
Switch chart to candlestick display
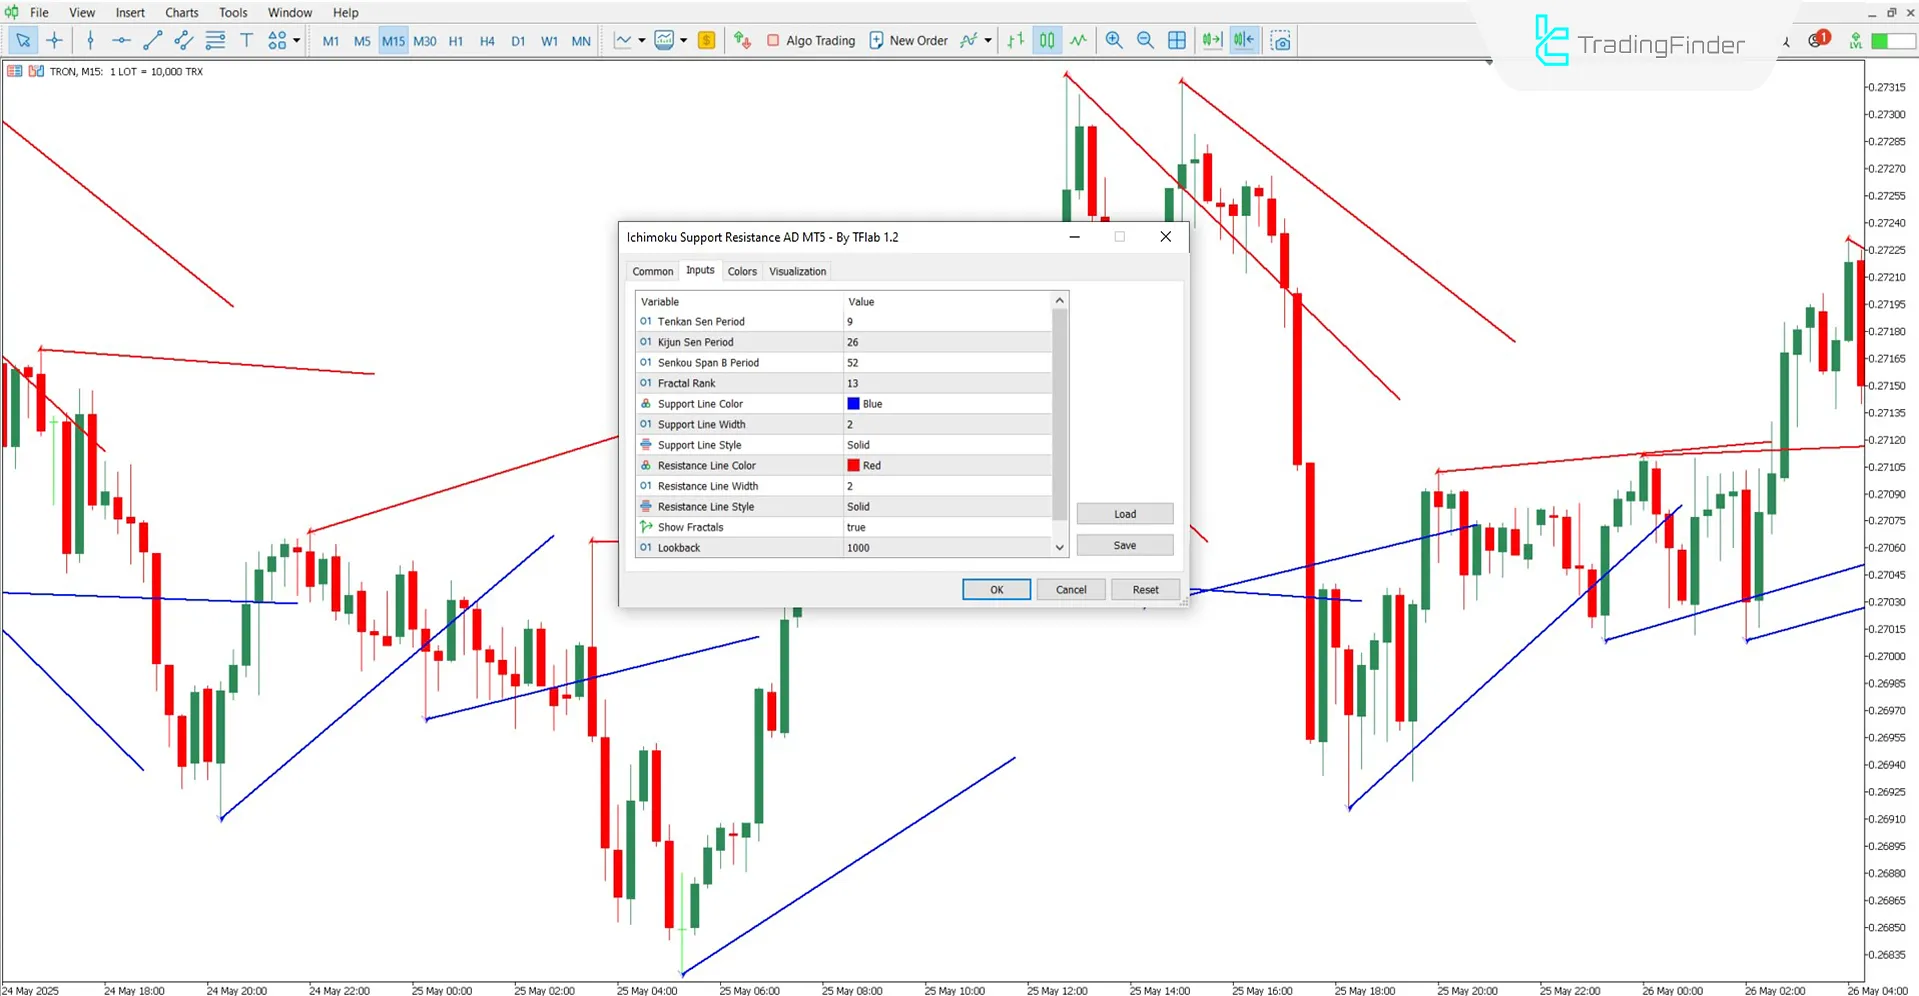coord(1046,40)
